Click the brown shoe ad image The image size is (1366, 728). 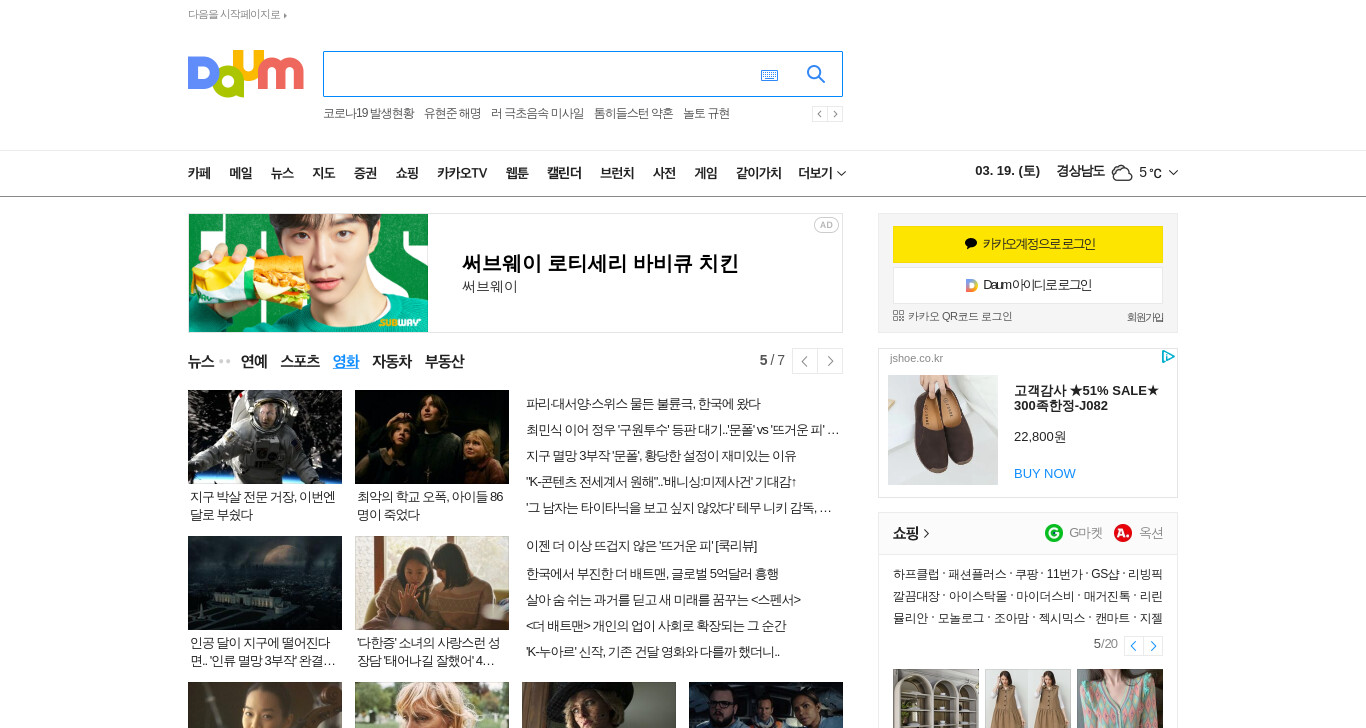click(943, 430)
